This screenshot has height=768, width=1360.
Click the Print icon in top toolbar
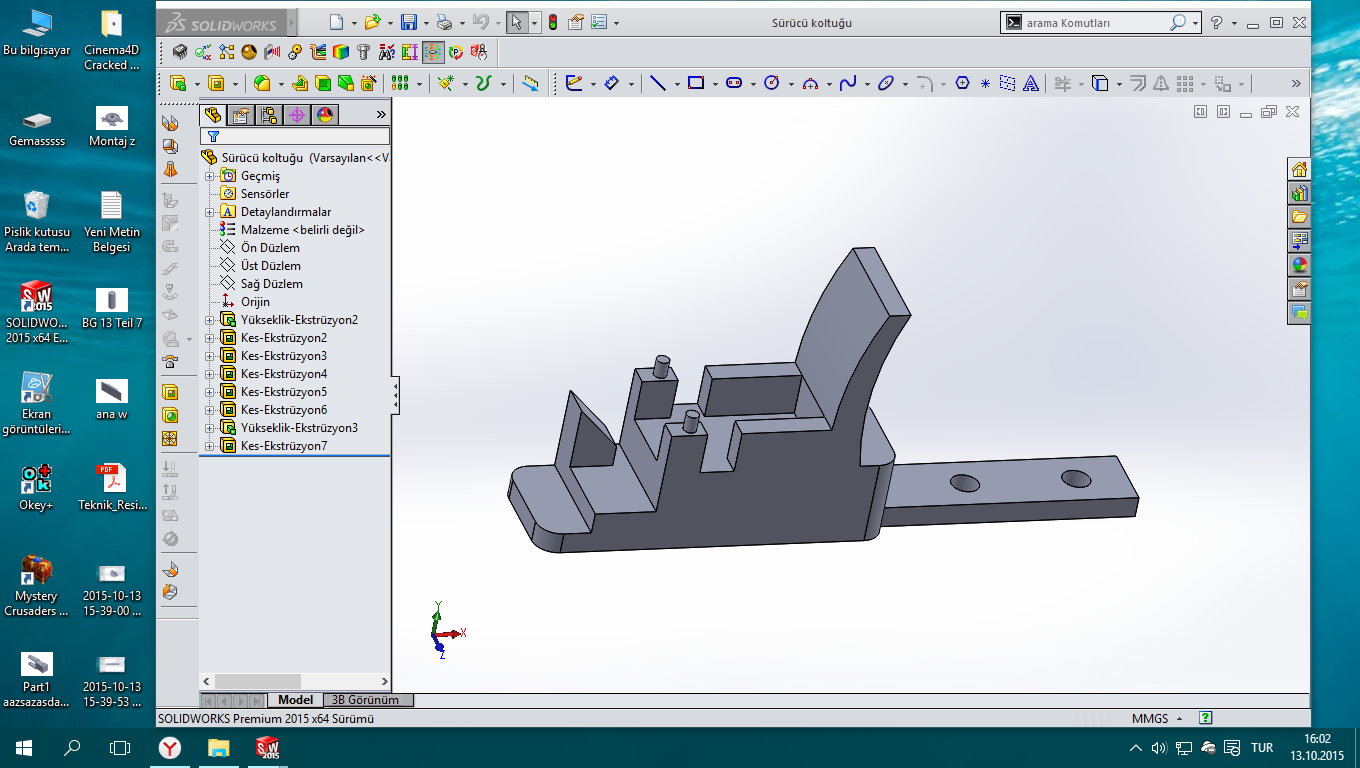445,22
